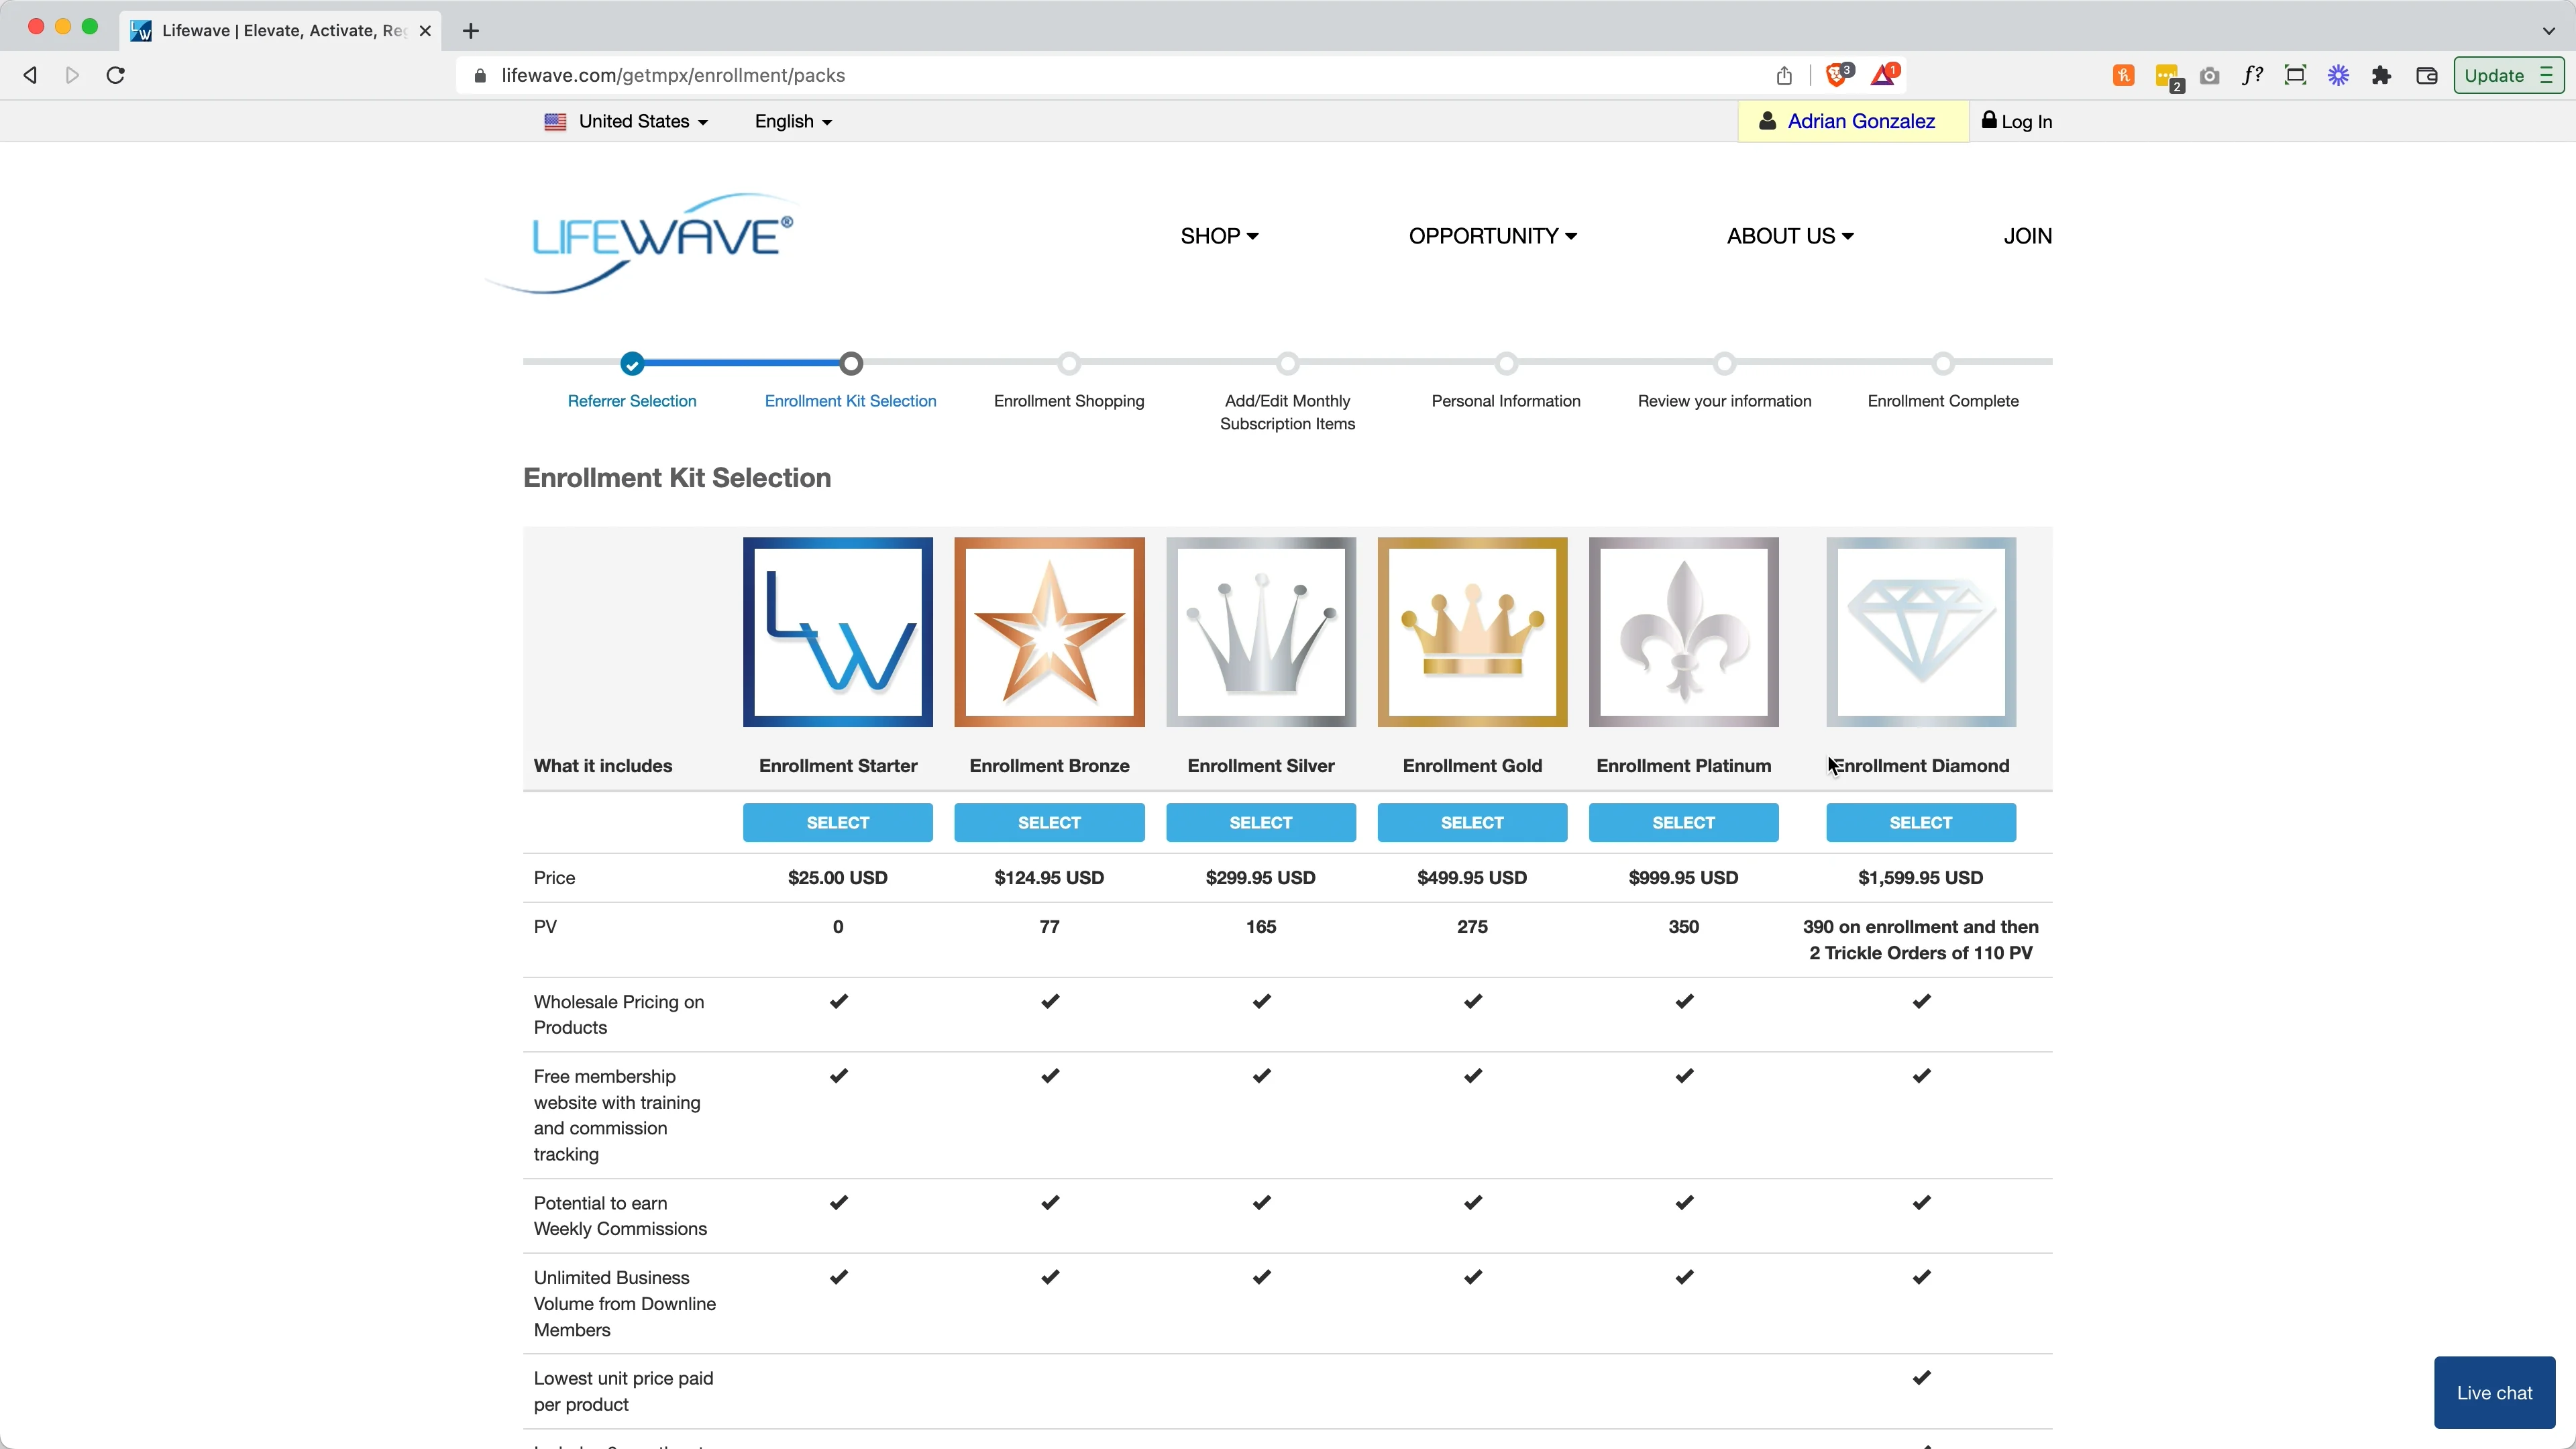Open the Fakespot f? extension icon

pos(2253,75)
